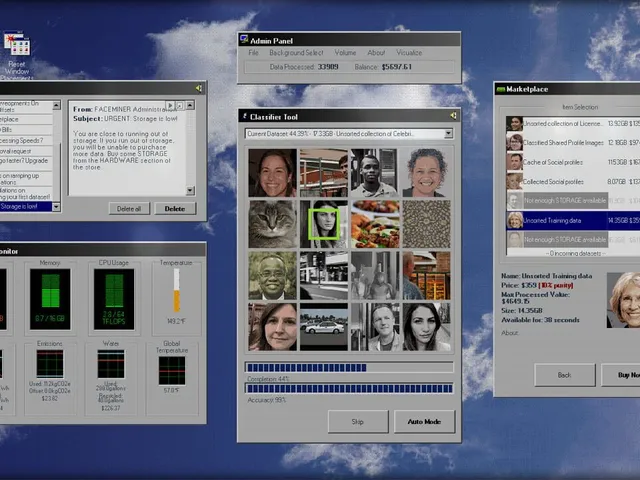Click the message pane scroll-down arrow

(190, 190)
